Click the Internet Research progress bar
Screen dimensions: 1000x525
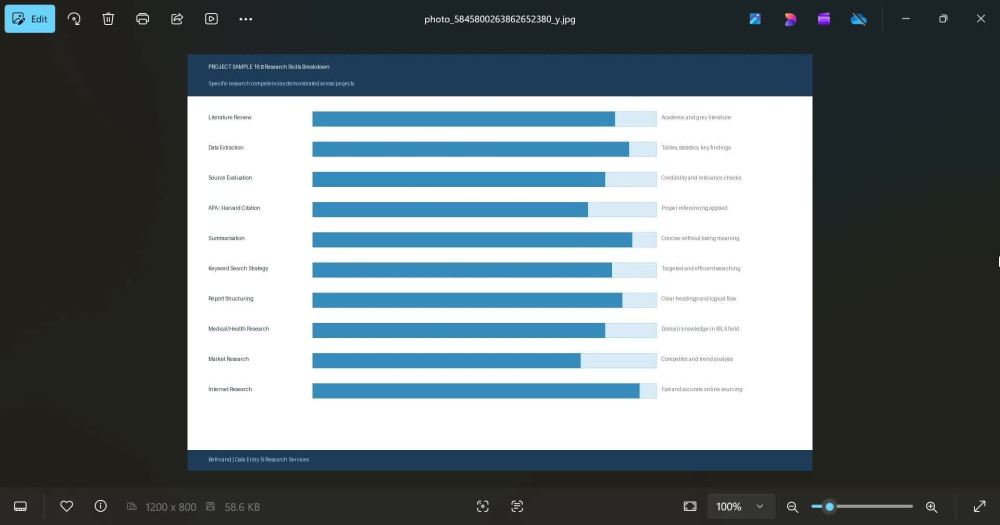[x=484, y=391]
